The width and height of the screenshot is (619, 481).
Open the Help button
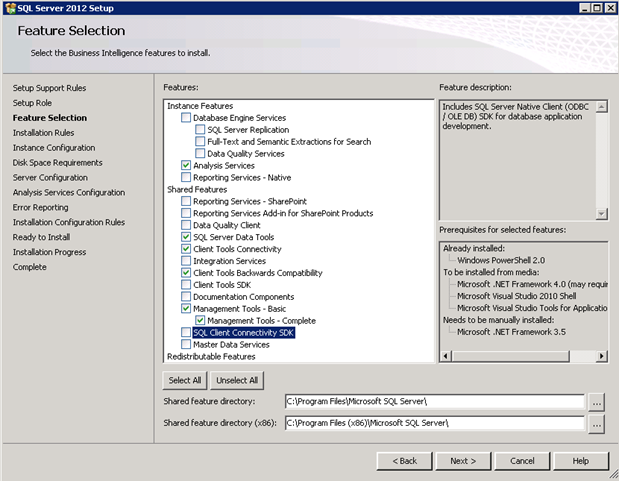[x=580, y=461]
